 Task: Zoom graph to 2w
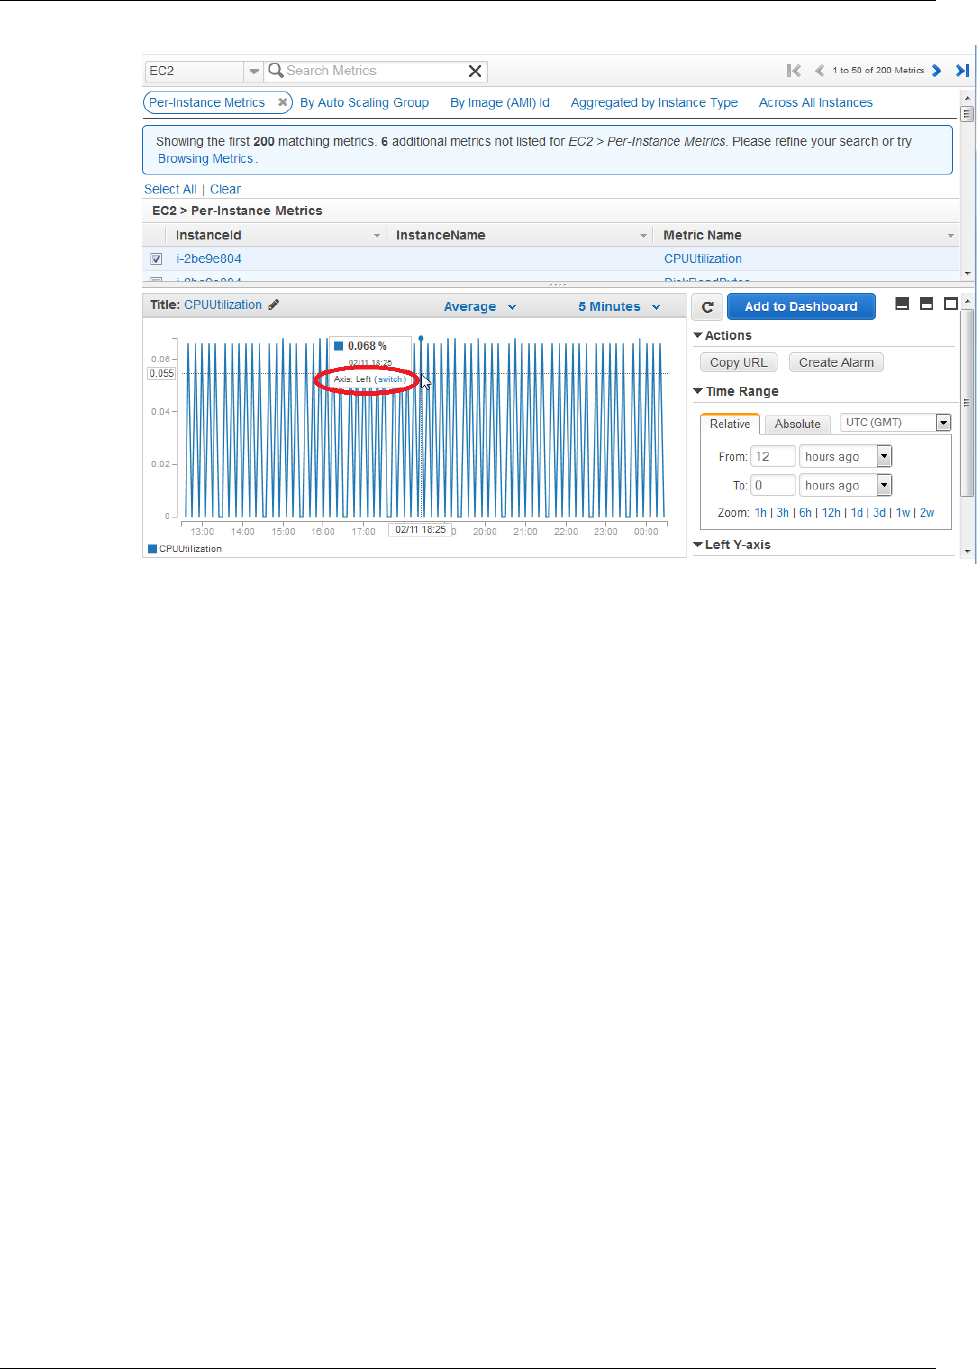click(x=927, y=513)
